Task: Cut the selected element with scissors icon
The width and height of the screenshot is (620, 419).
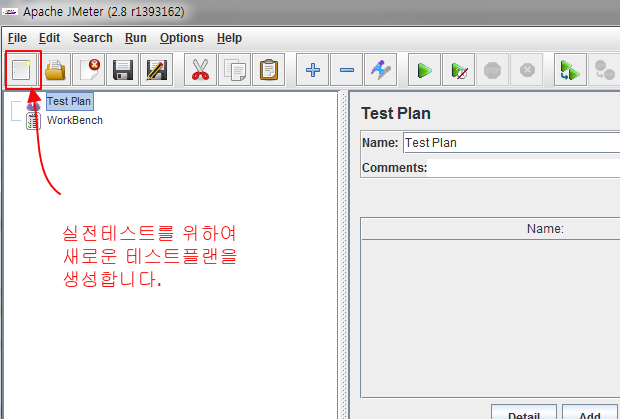Action: (x=200, y=70)
